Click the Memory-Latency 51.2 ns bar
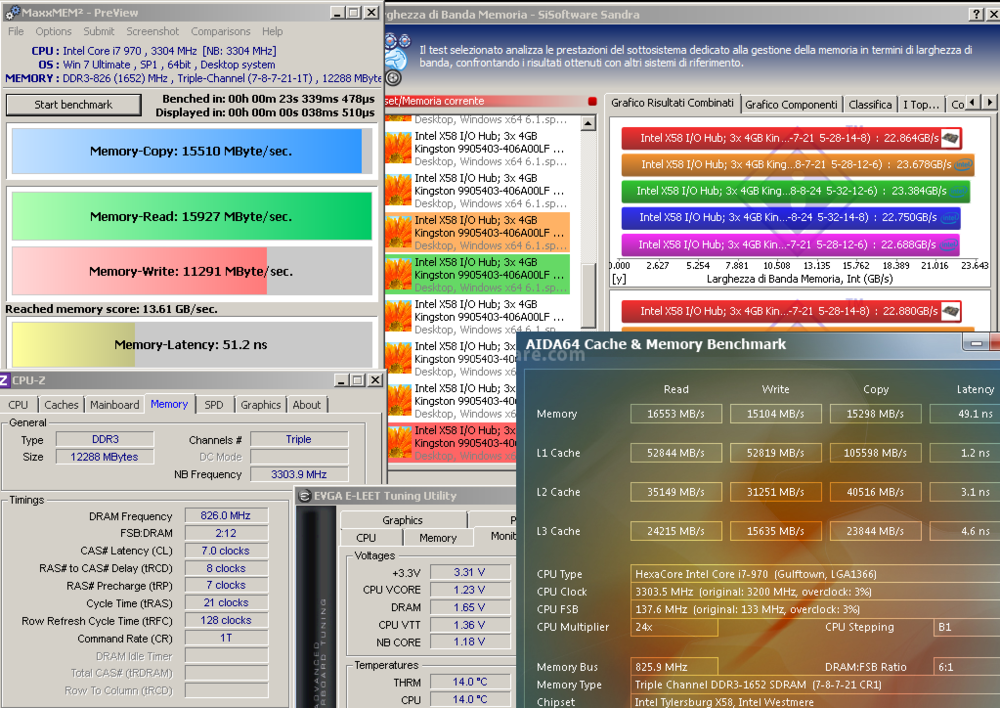This screenshot has width=1000, height=708. coord(192,344)
